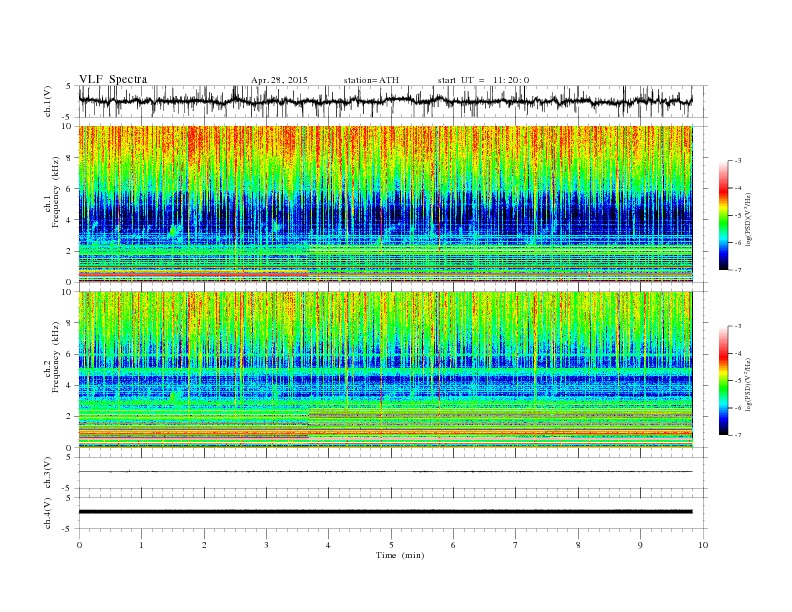Click the "ch.3(V)" axis label
Screen dimensions: 792x612
point(47,473)
